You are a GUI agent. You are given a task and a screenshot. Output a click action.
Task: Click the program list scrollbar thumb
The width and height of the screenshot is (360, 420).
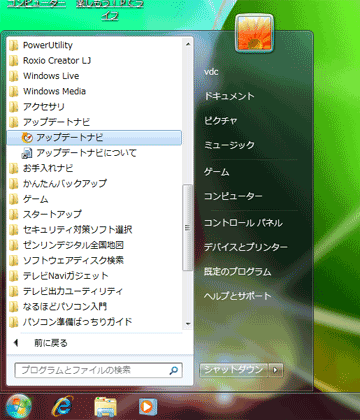[x=188, y=228]
